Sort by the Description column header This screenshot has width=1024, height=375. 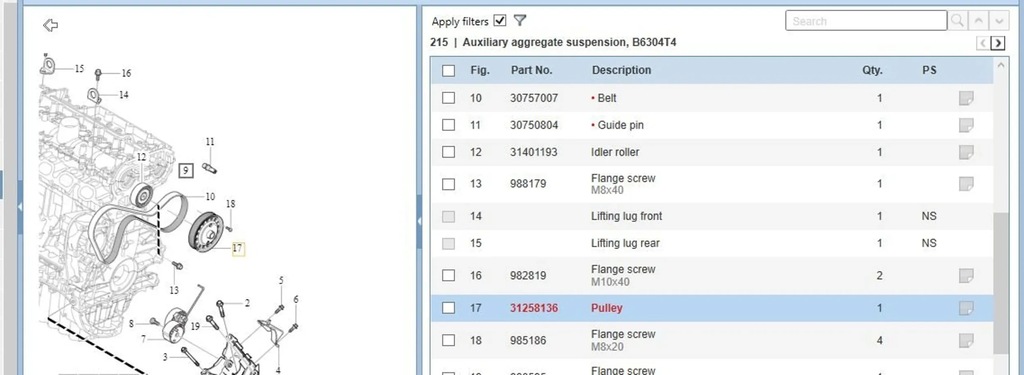(621, 71)
